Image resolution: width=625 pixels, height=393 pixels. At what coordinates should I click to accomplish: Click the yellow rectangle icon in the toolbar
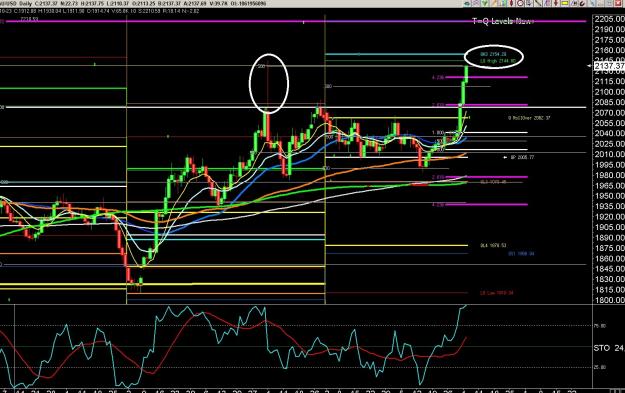[x=564, y=4]
